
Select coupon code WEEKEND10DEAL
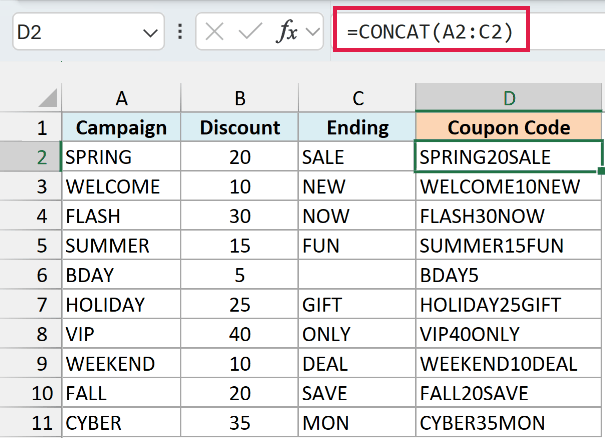click(509, 364)
